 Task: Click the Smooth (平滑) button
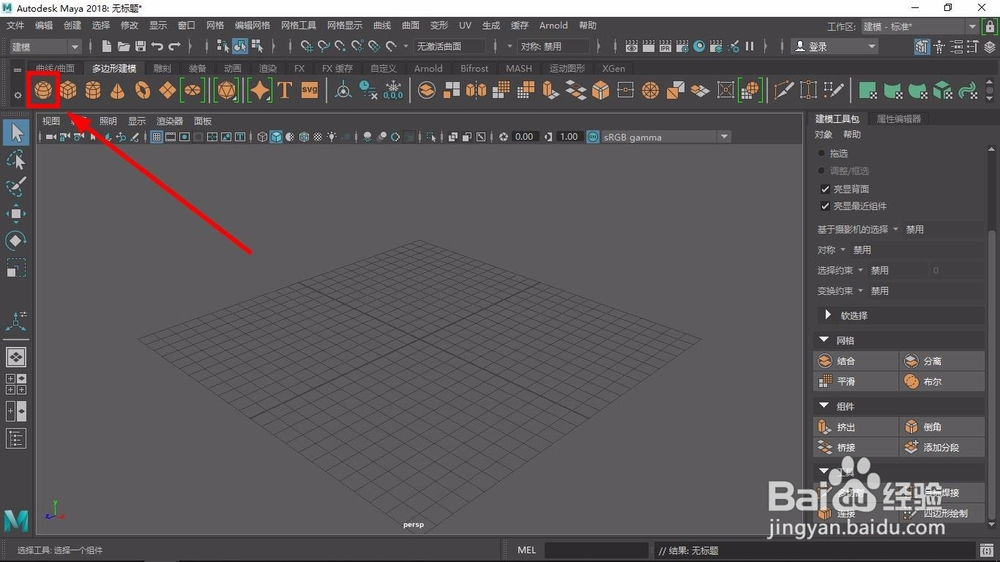pyautogui.click(x=855, y=381)
